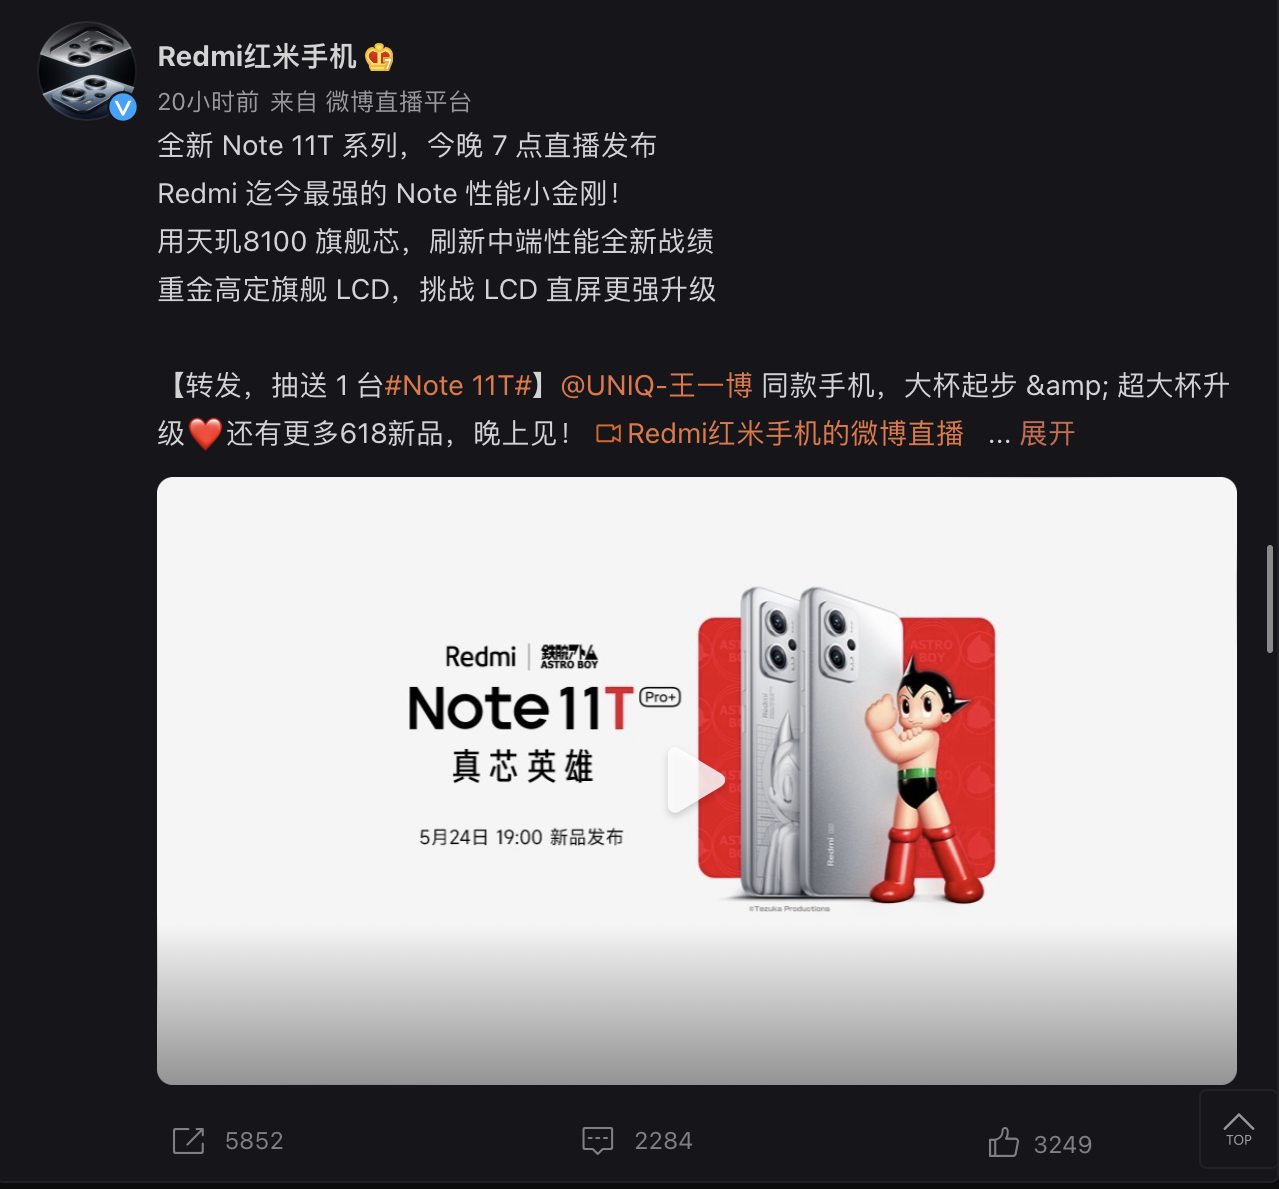Click the gold crown membership badge
The image size is (1279, 1189).
(379, 58)
